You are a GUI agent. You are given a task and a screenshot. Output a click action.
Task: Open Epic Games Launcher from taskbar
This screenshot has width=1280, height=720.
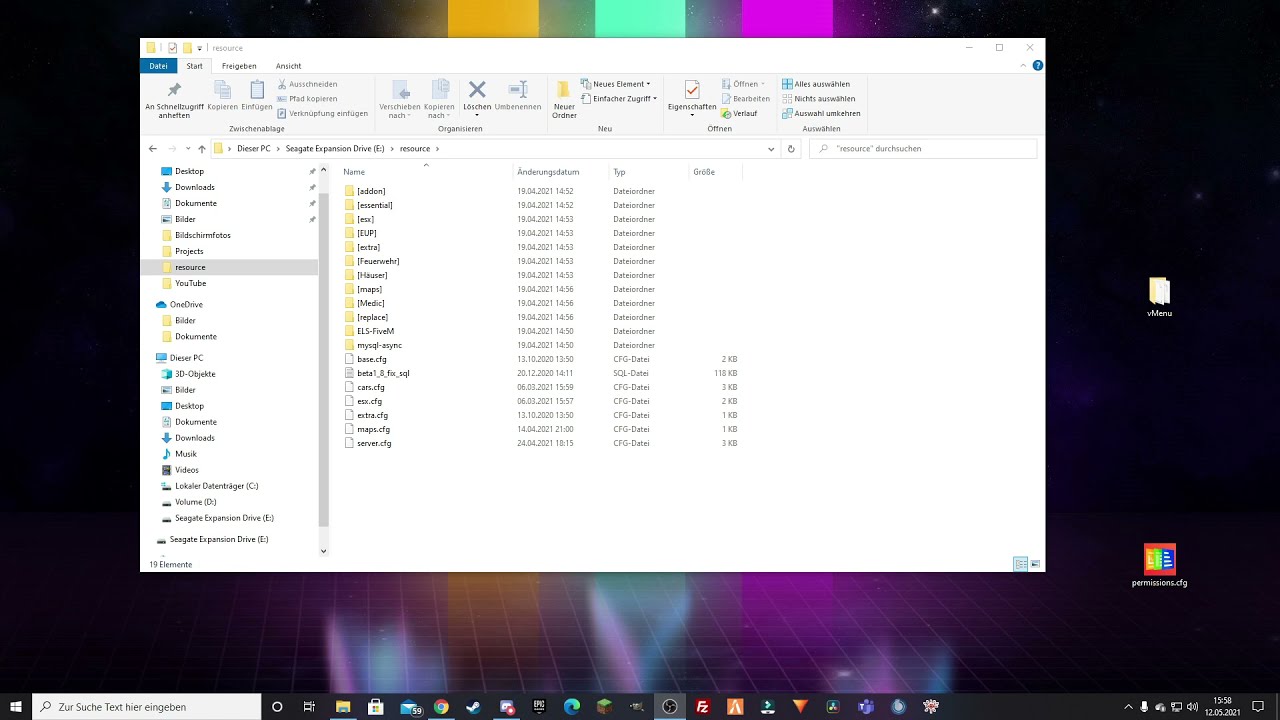pyautogui.click(x=539, y=707)
